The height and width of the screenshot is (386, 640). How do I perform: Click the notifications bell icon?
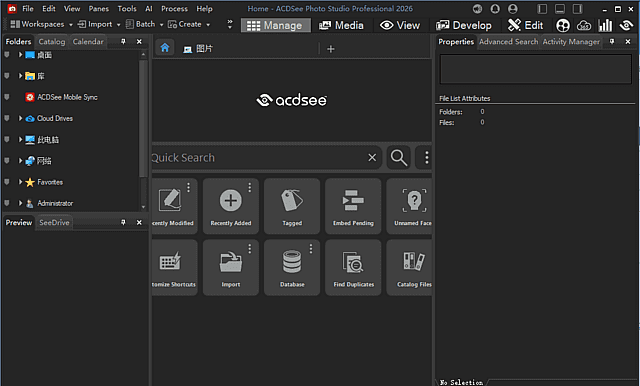(x=495, y=9)
